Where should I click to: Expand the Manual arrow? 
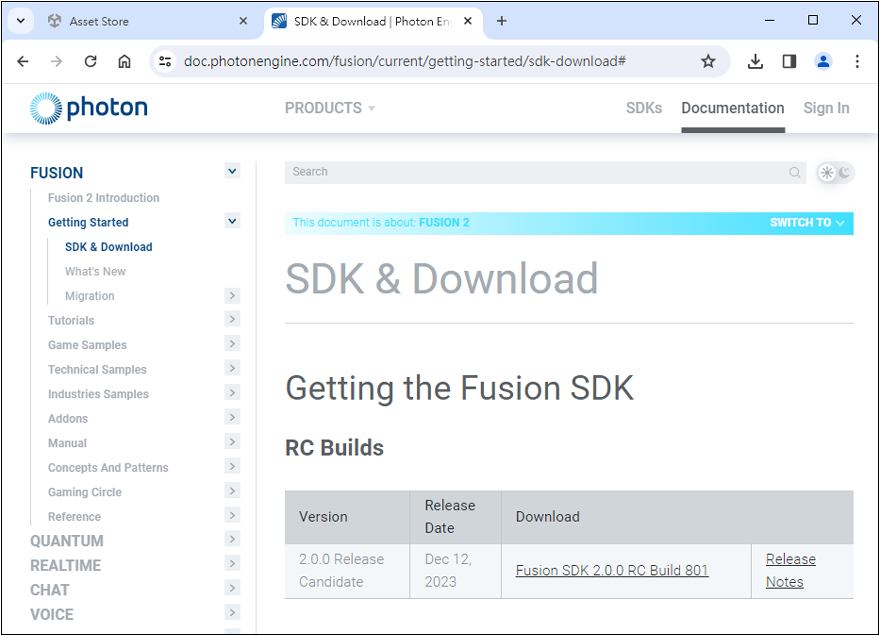232,442
